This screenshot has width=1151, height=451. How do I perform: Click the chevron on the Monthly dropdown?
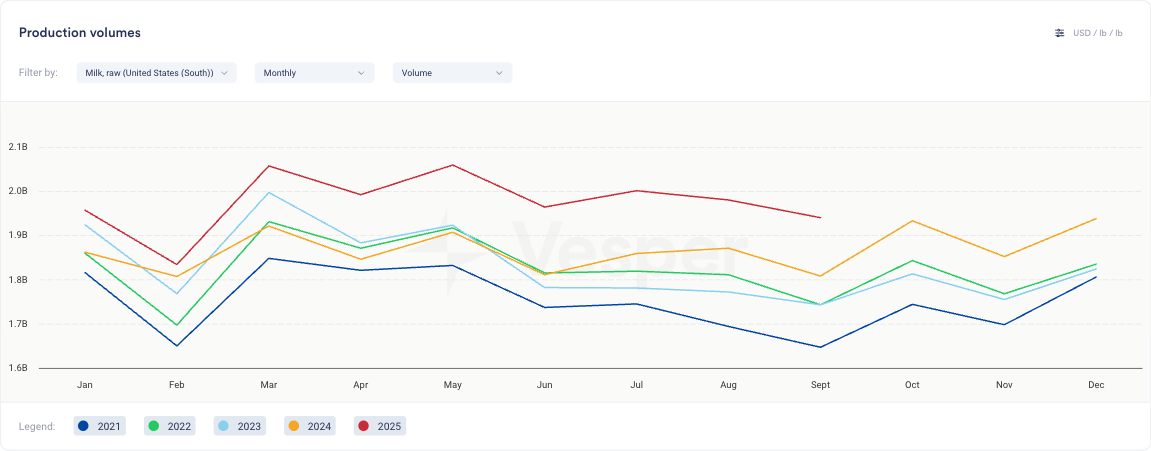pyautogui.click(x=361, y=73)
